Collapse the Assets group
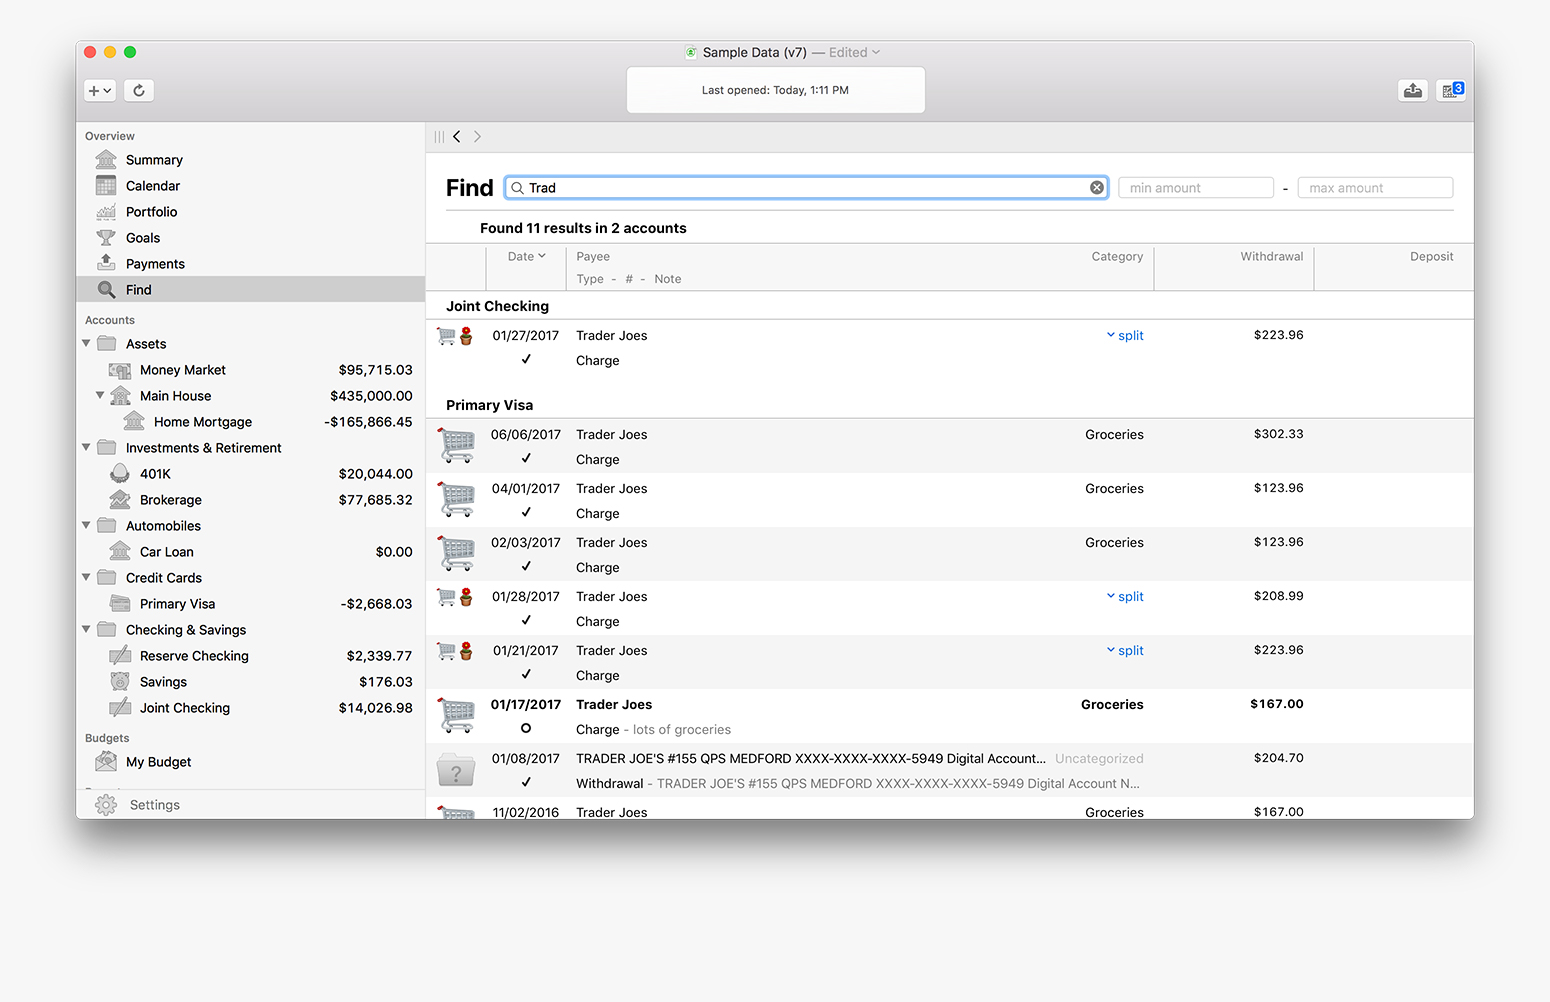 point(86,343)
